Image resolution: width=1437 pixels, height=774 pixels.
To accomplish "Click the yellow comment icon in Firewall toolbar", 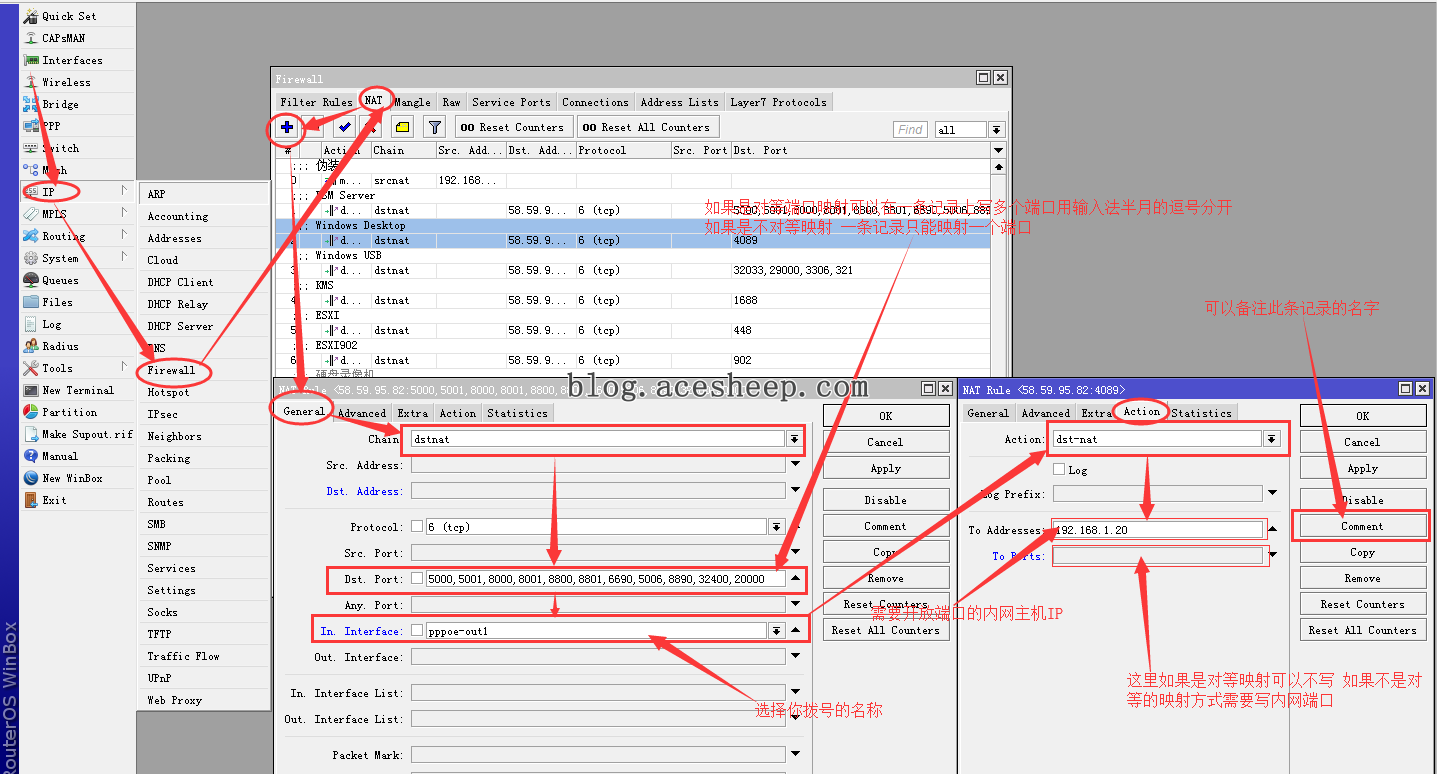I will (x=402, y=127).
